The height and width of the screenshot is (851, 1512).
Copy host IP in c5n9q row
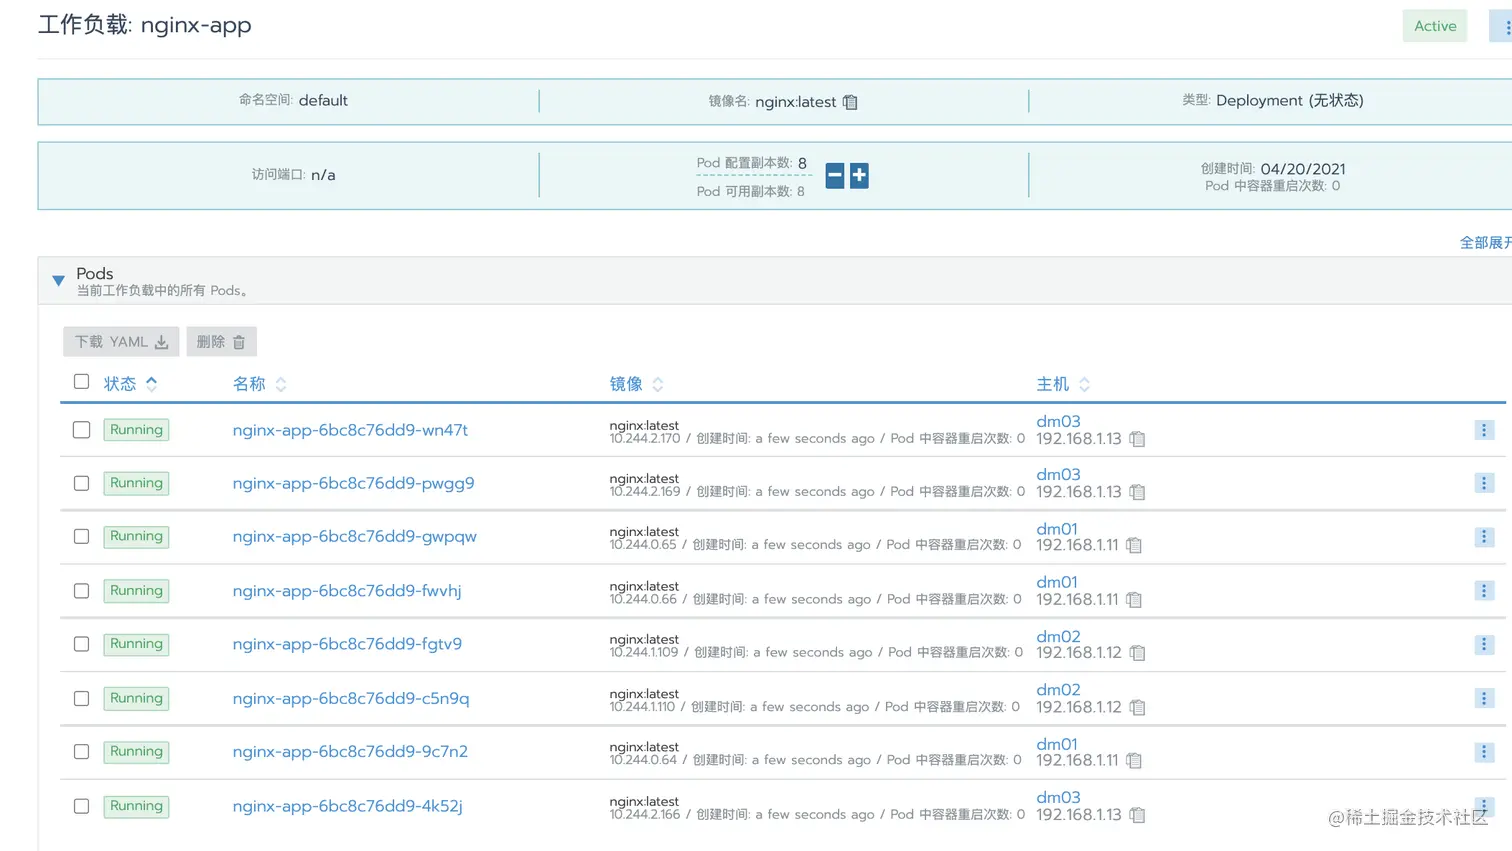[1137, 708]
